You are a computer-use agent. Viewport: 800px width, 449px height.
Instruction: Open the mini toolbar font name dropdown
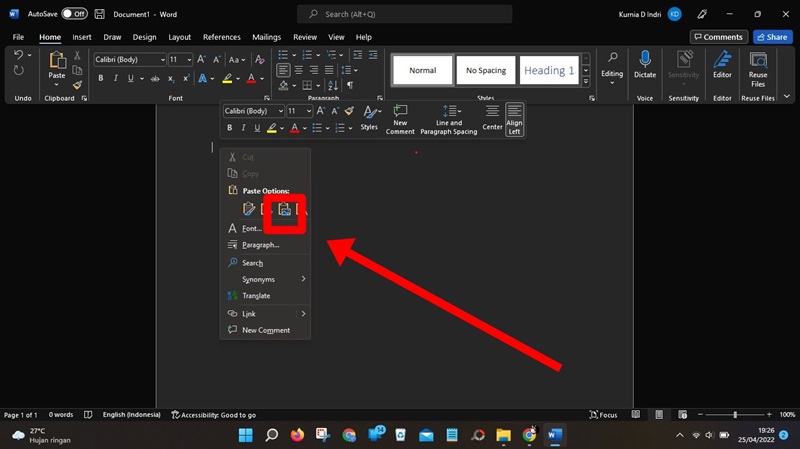tap(281, 111)
